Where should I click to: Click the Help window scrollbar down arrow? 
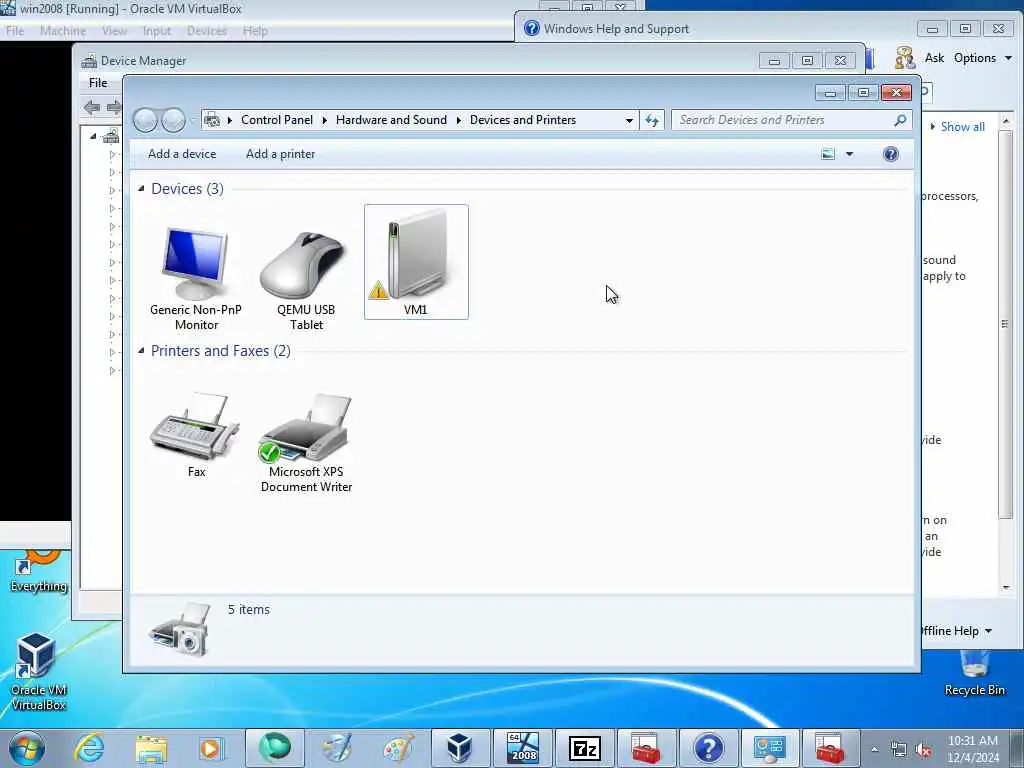[x=1006, y=587]
